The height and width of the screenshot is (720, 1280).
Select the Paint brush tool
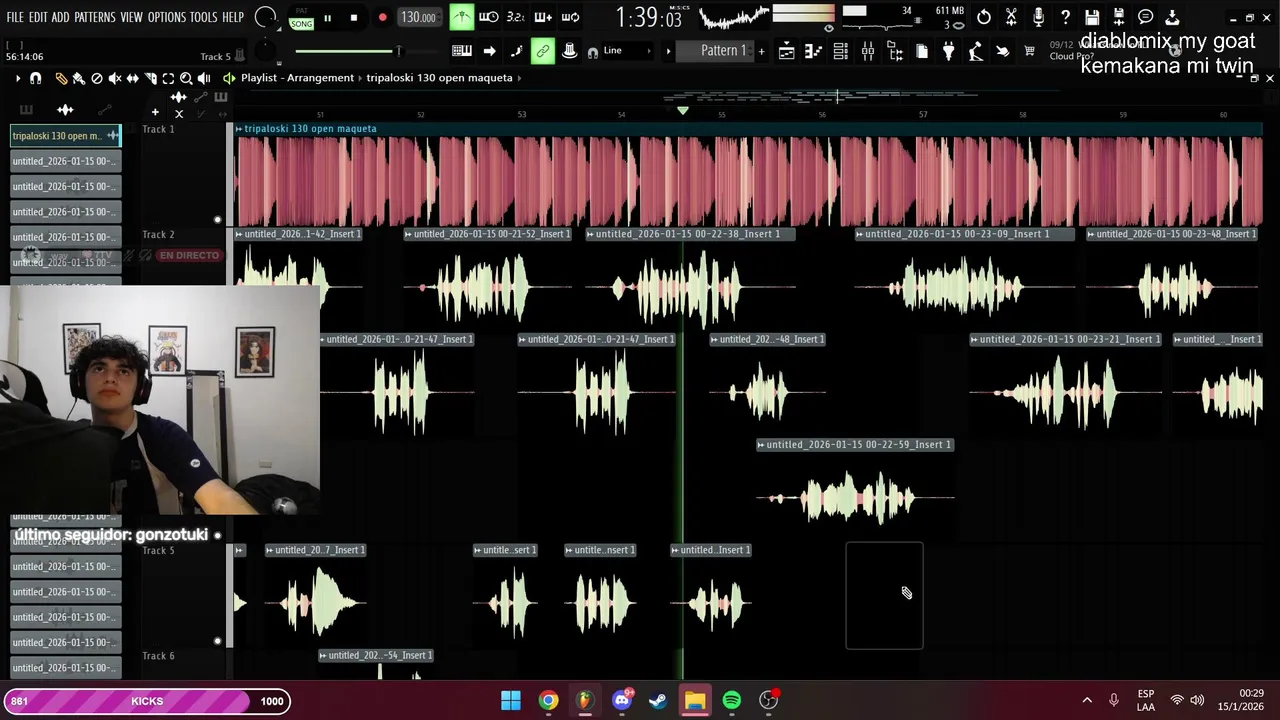[79, 78]
